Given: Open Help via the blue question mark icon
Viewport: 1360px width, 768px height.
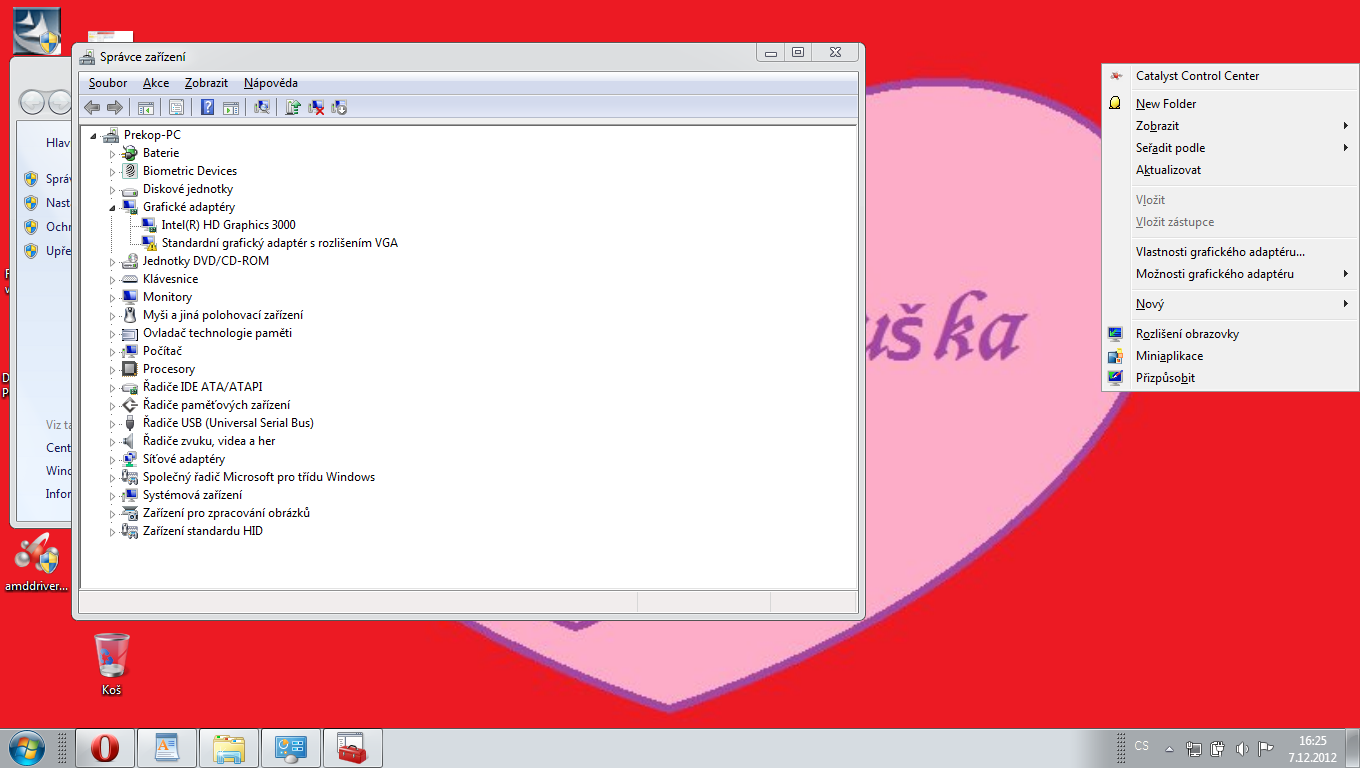Looking at the screenshot, I should click(x=208, y=107).
